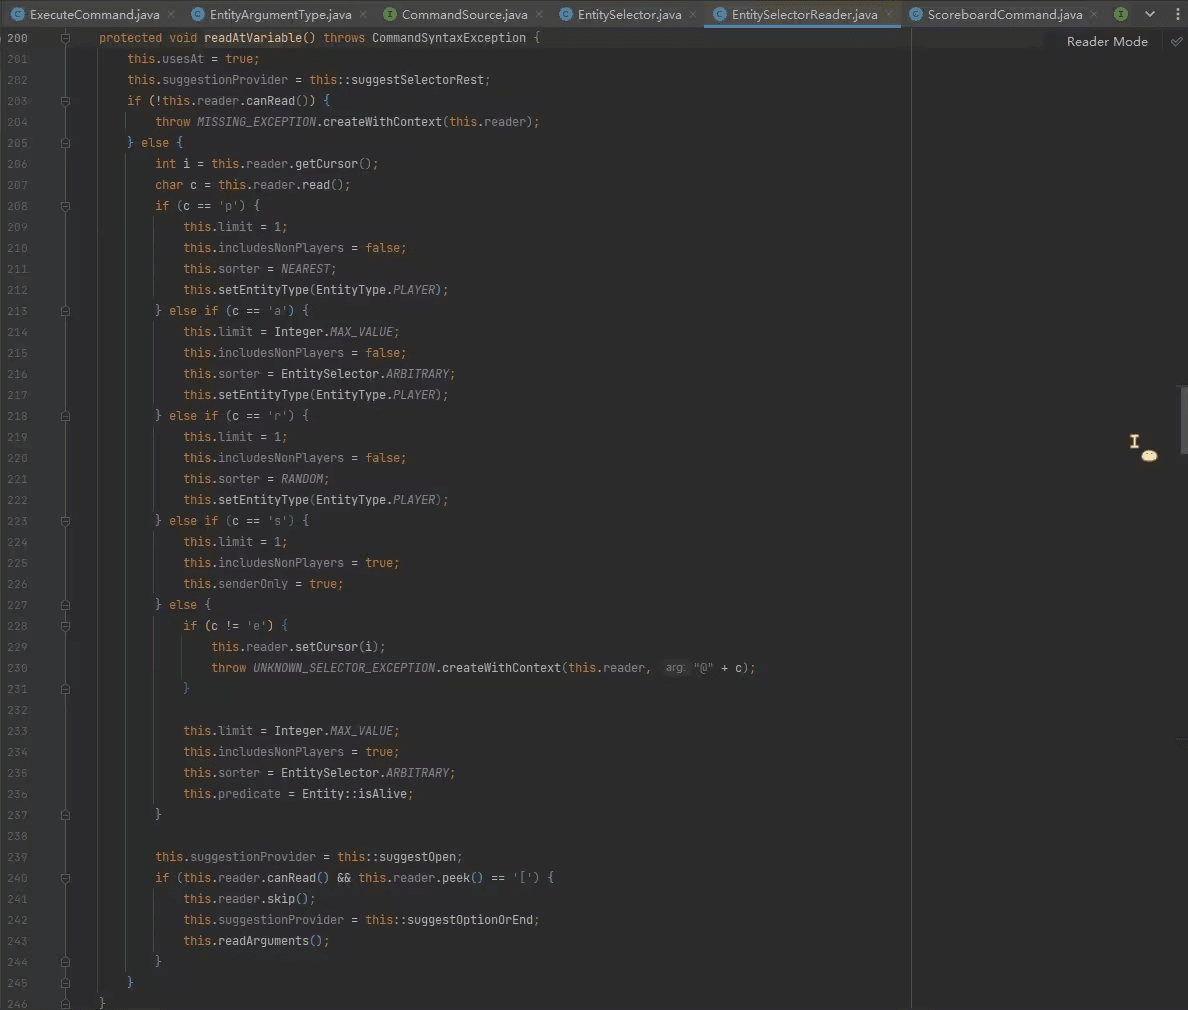The image size is (1188, 1010).
Task: Click the inspections checkmark widget
Action: [1176, 42]
